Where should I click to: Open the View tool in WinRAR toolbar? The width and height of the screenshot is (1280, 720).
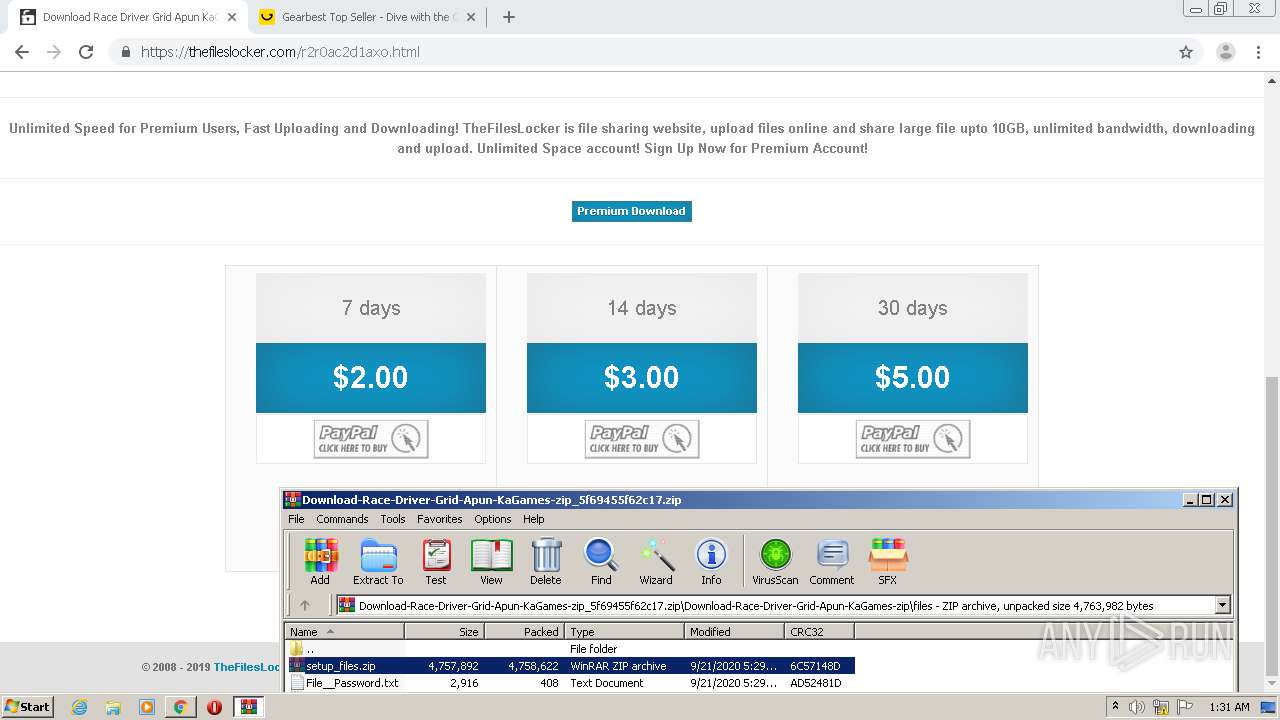tap(491, 561)
